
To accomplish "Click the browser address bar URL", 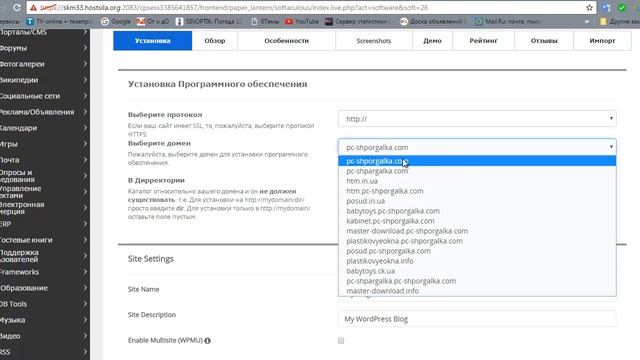I will click(x=234, y=8).
